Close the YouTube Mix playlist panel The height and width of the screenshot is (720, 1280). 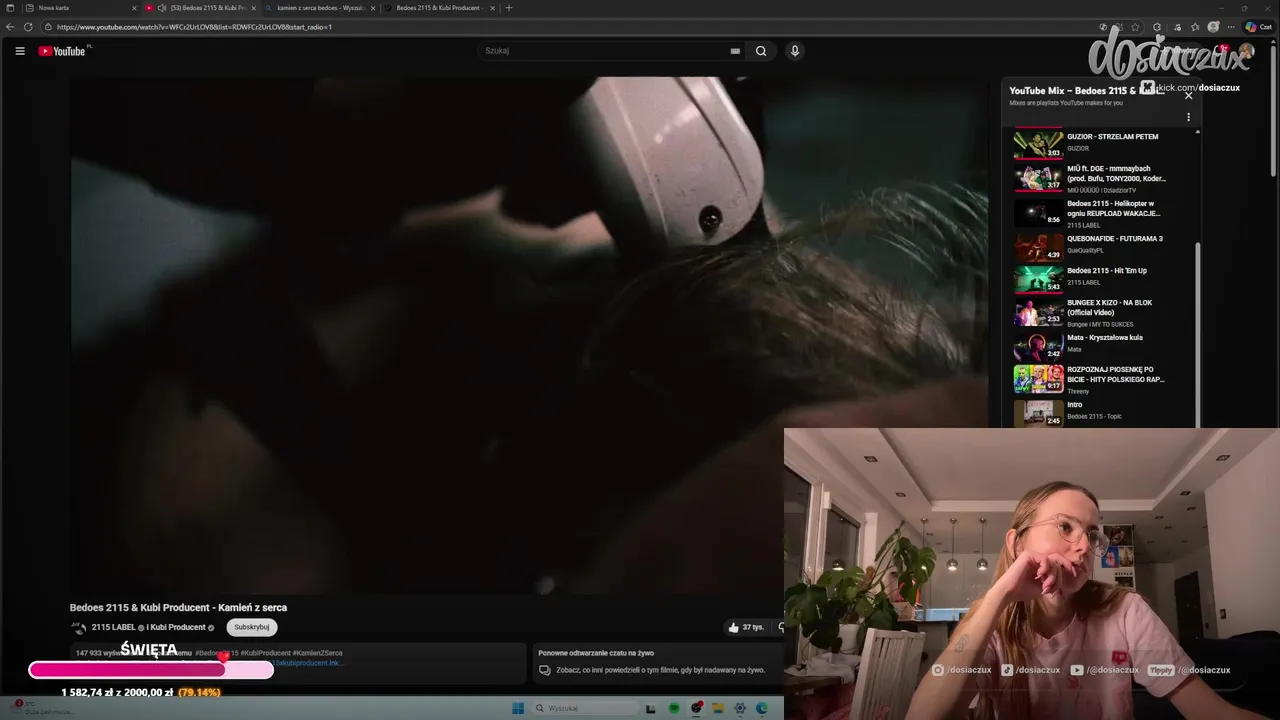point(1188,95)
